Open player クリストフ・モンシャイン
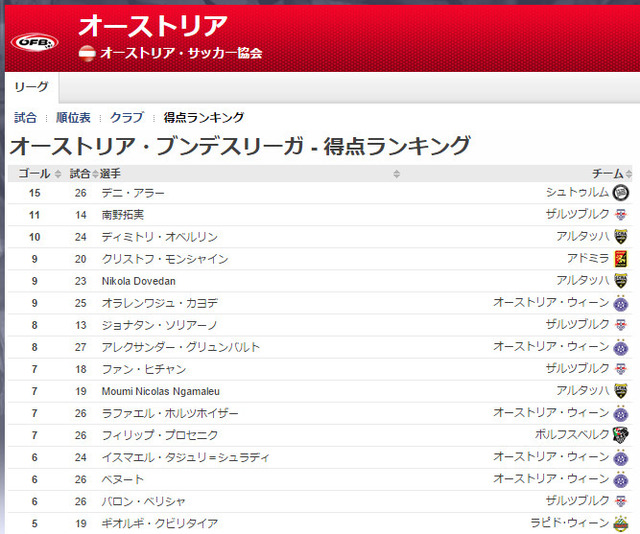Image resolution: width=640 pixels, height=534 pixels. [x=165, y=259]
